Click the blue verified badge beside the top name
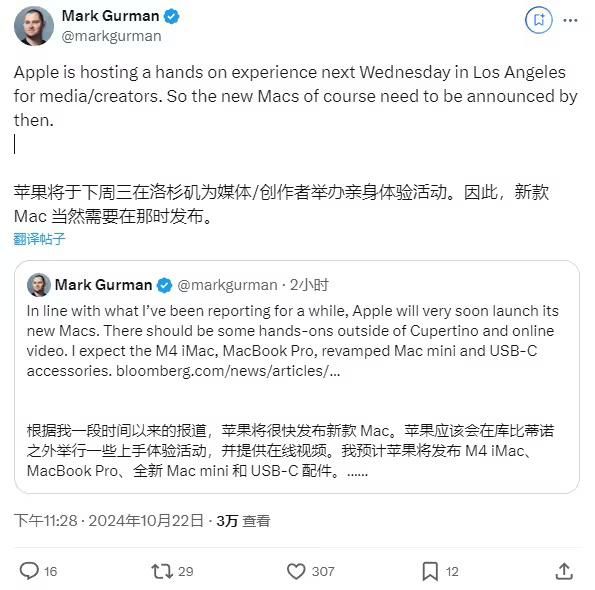 pyautogui.click(x=172, y=16)
